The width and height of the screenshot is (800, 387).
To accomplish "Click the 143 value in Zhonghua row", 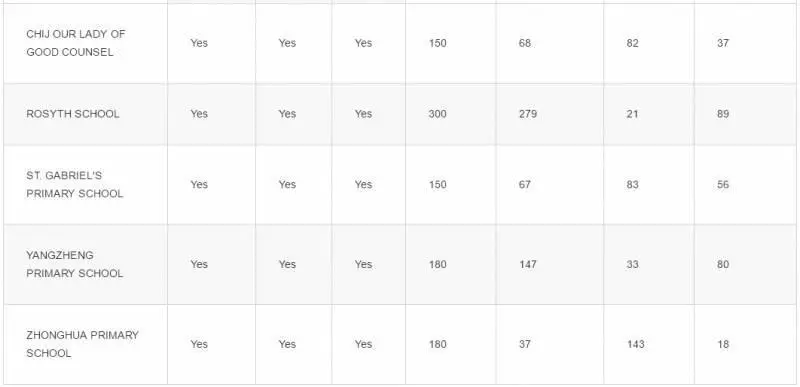I will (x=635, y=344).
